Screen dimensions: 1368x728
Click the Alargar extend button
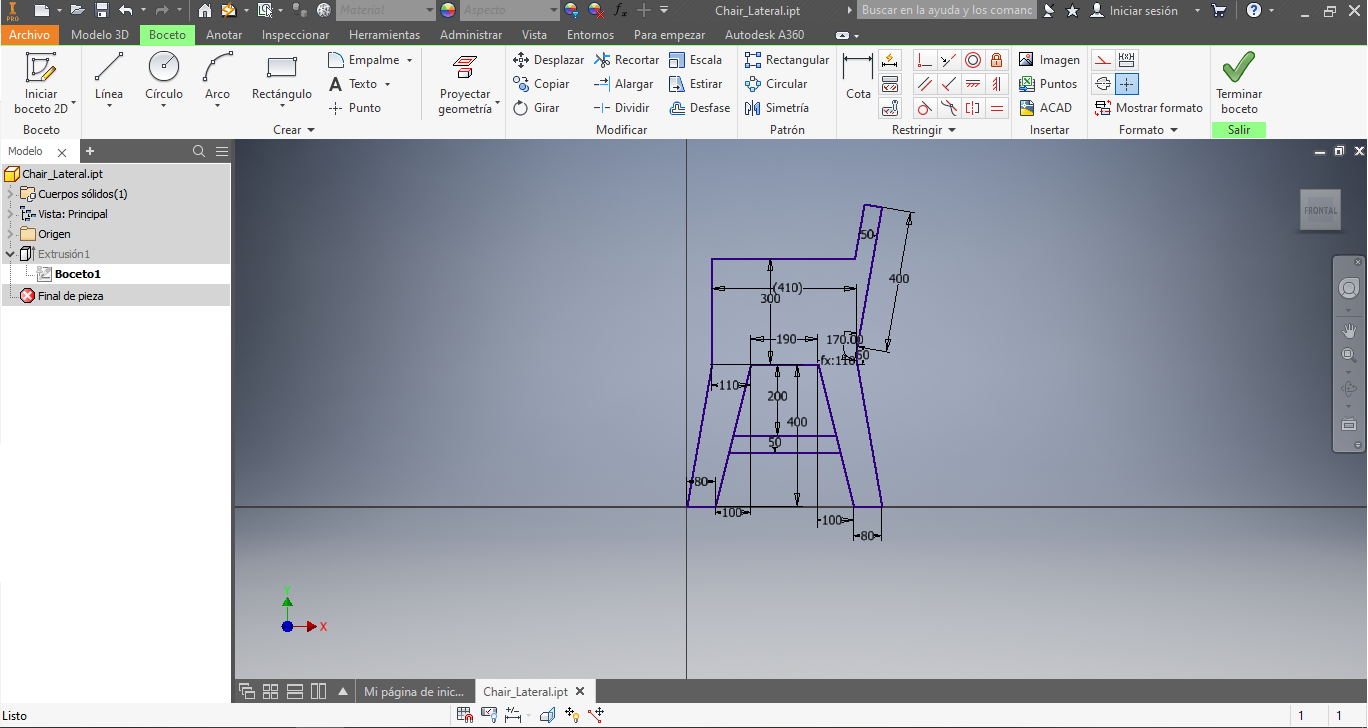(x=623, y=84)
